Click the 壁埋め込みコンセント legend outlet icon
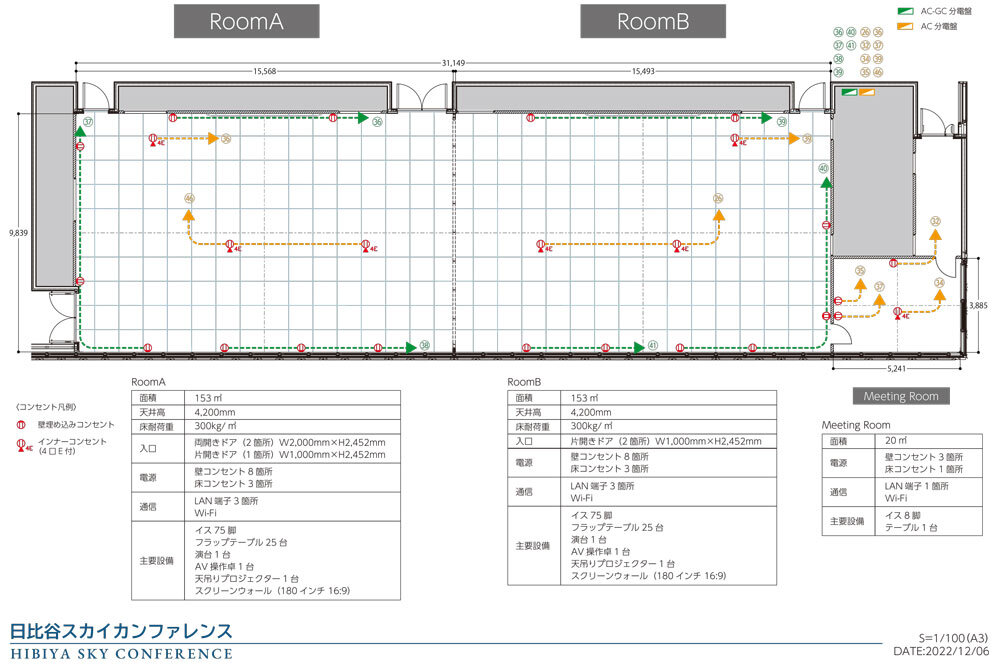Screen dimensions: 1000x666 point(21,425)
